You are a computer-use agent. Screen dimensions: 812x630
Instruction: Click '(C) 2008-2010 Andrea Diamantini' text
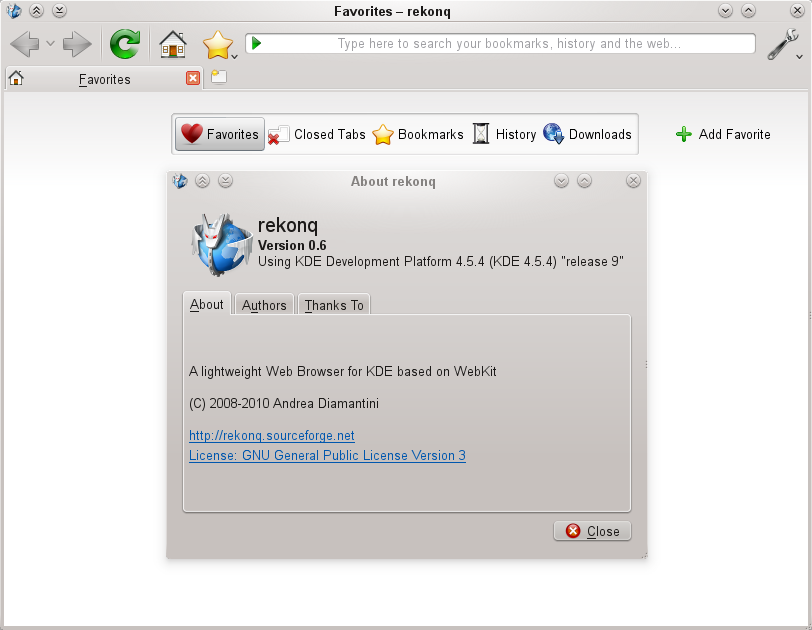click(x=284, y=403)
